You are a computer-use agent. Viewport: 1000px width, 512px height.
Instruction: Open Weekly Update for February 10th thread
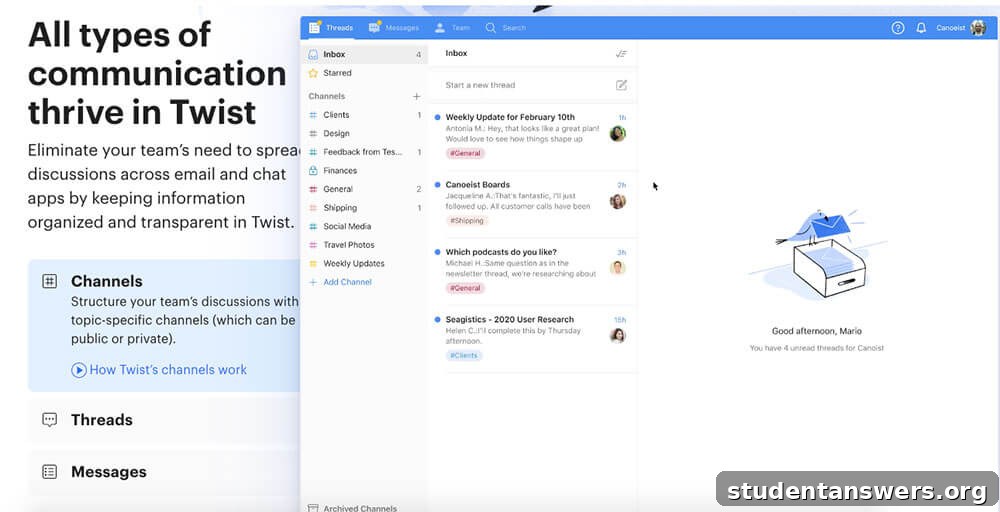pos(533,135)
